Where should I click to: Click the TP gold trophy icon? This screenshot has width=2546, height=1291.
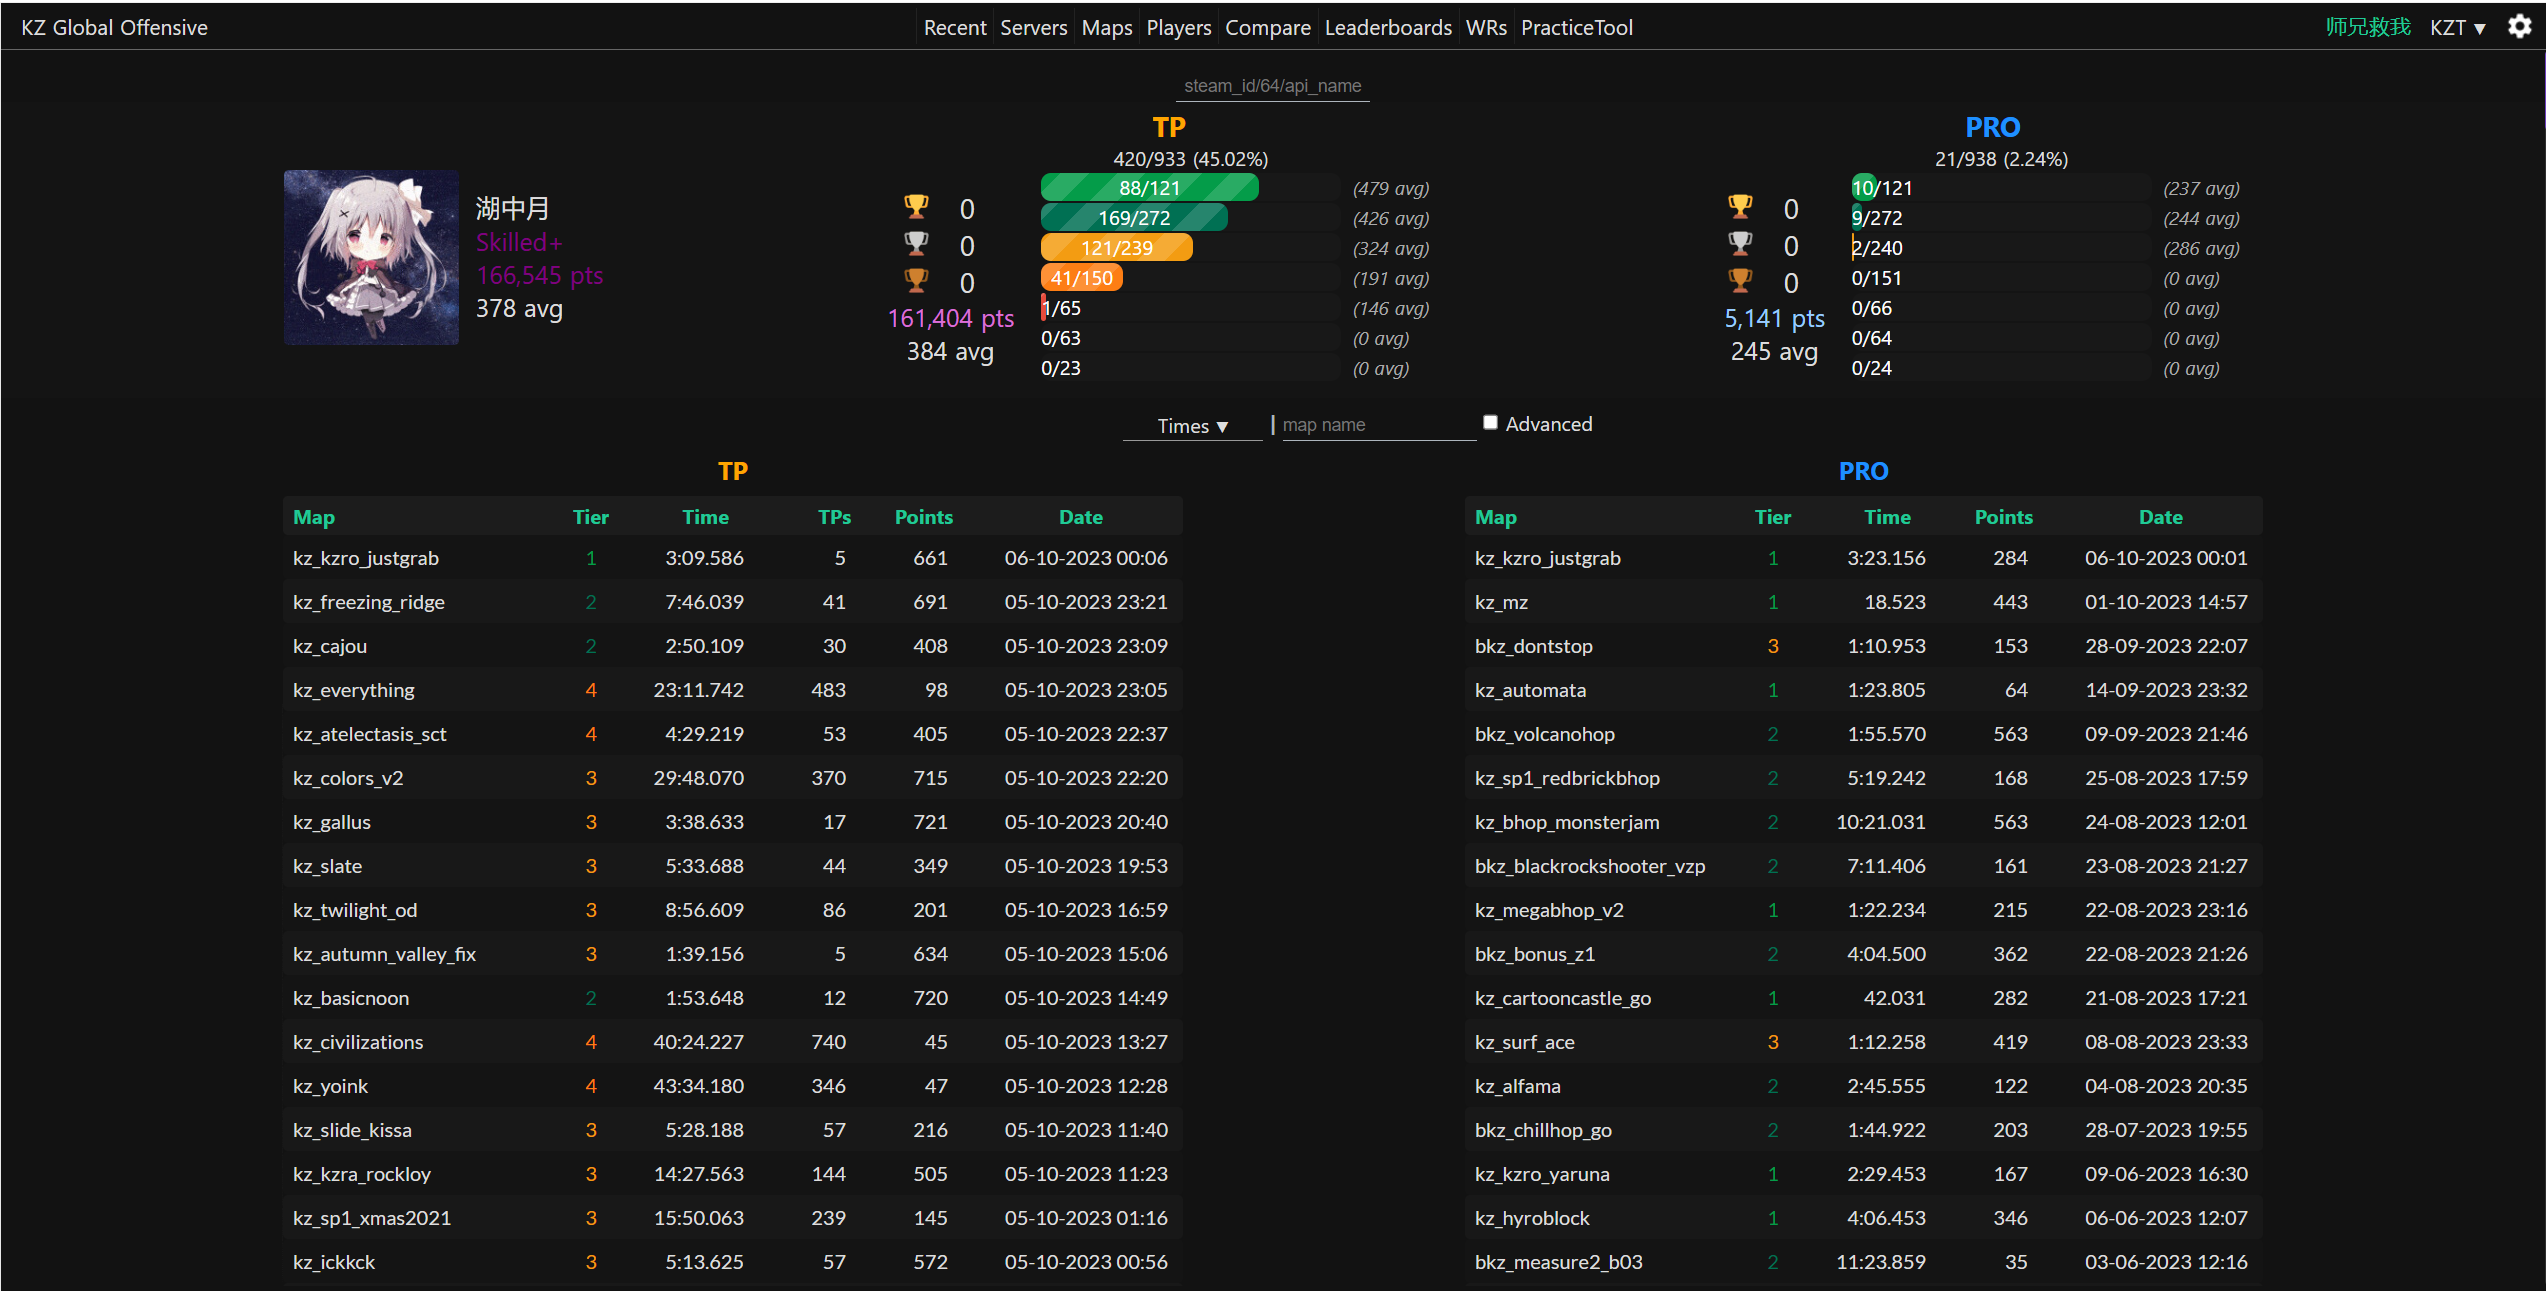coord(916,207)
